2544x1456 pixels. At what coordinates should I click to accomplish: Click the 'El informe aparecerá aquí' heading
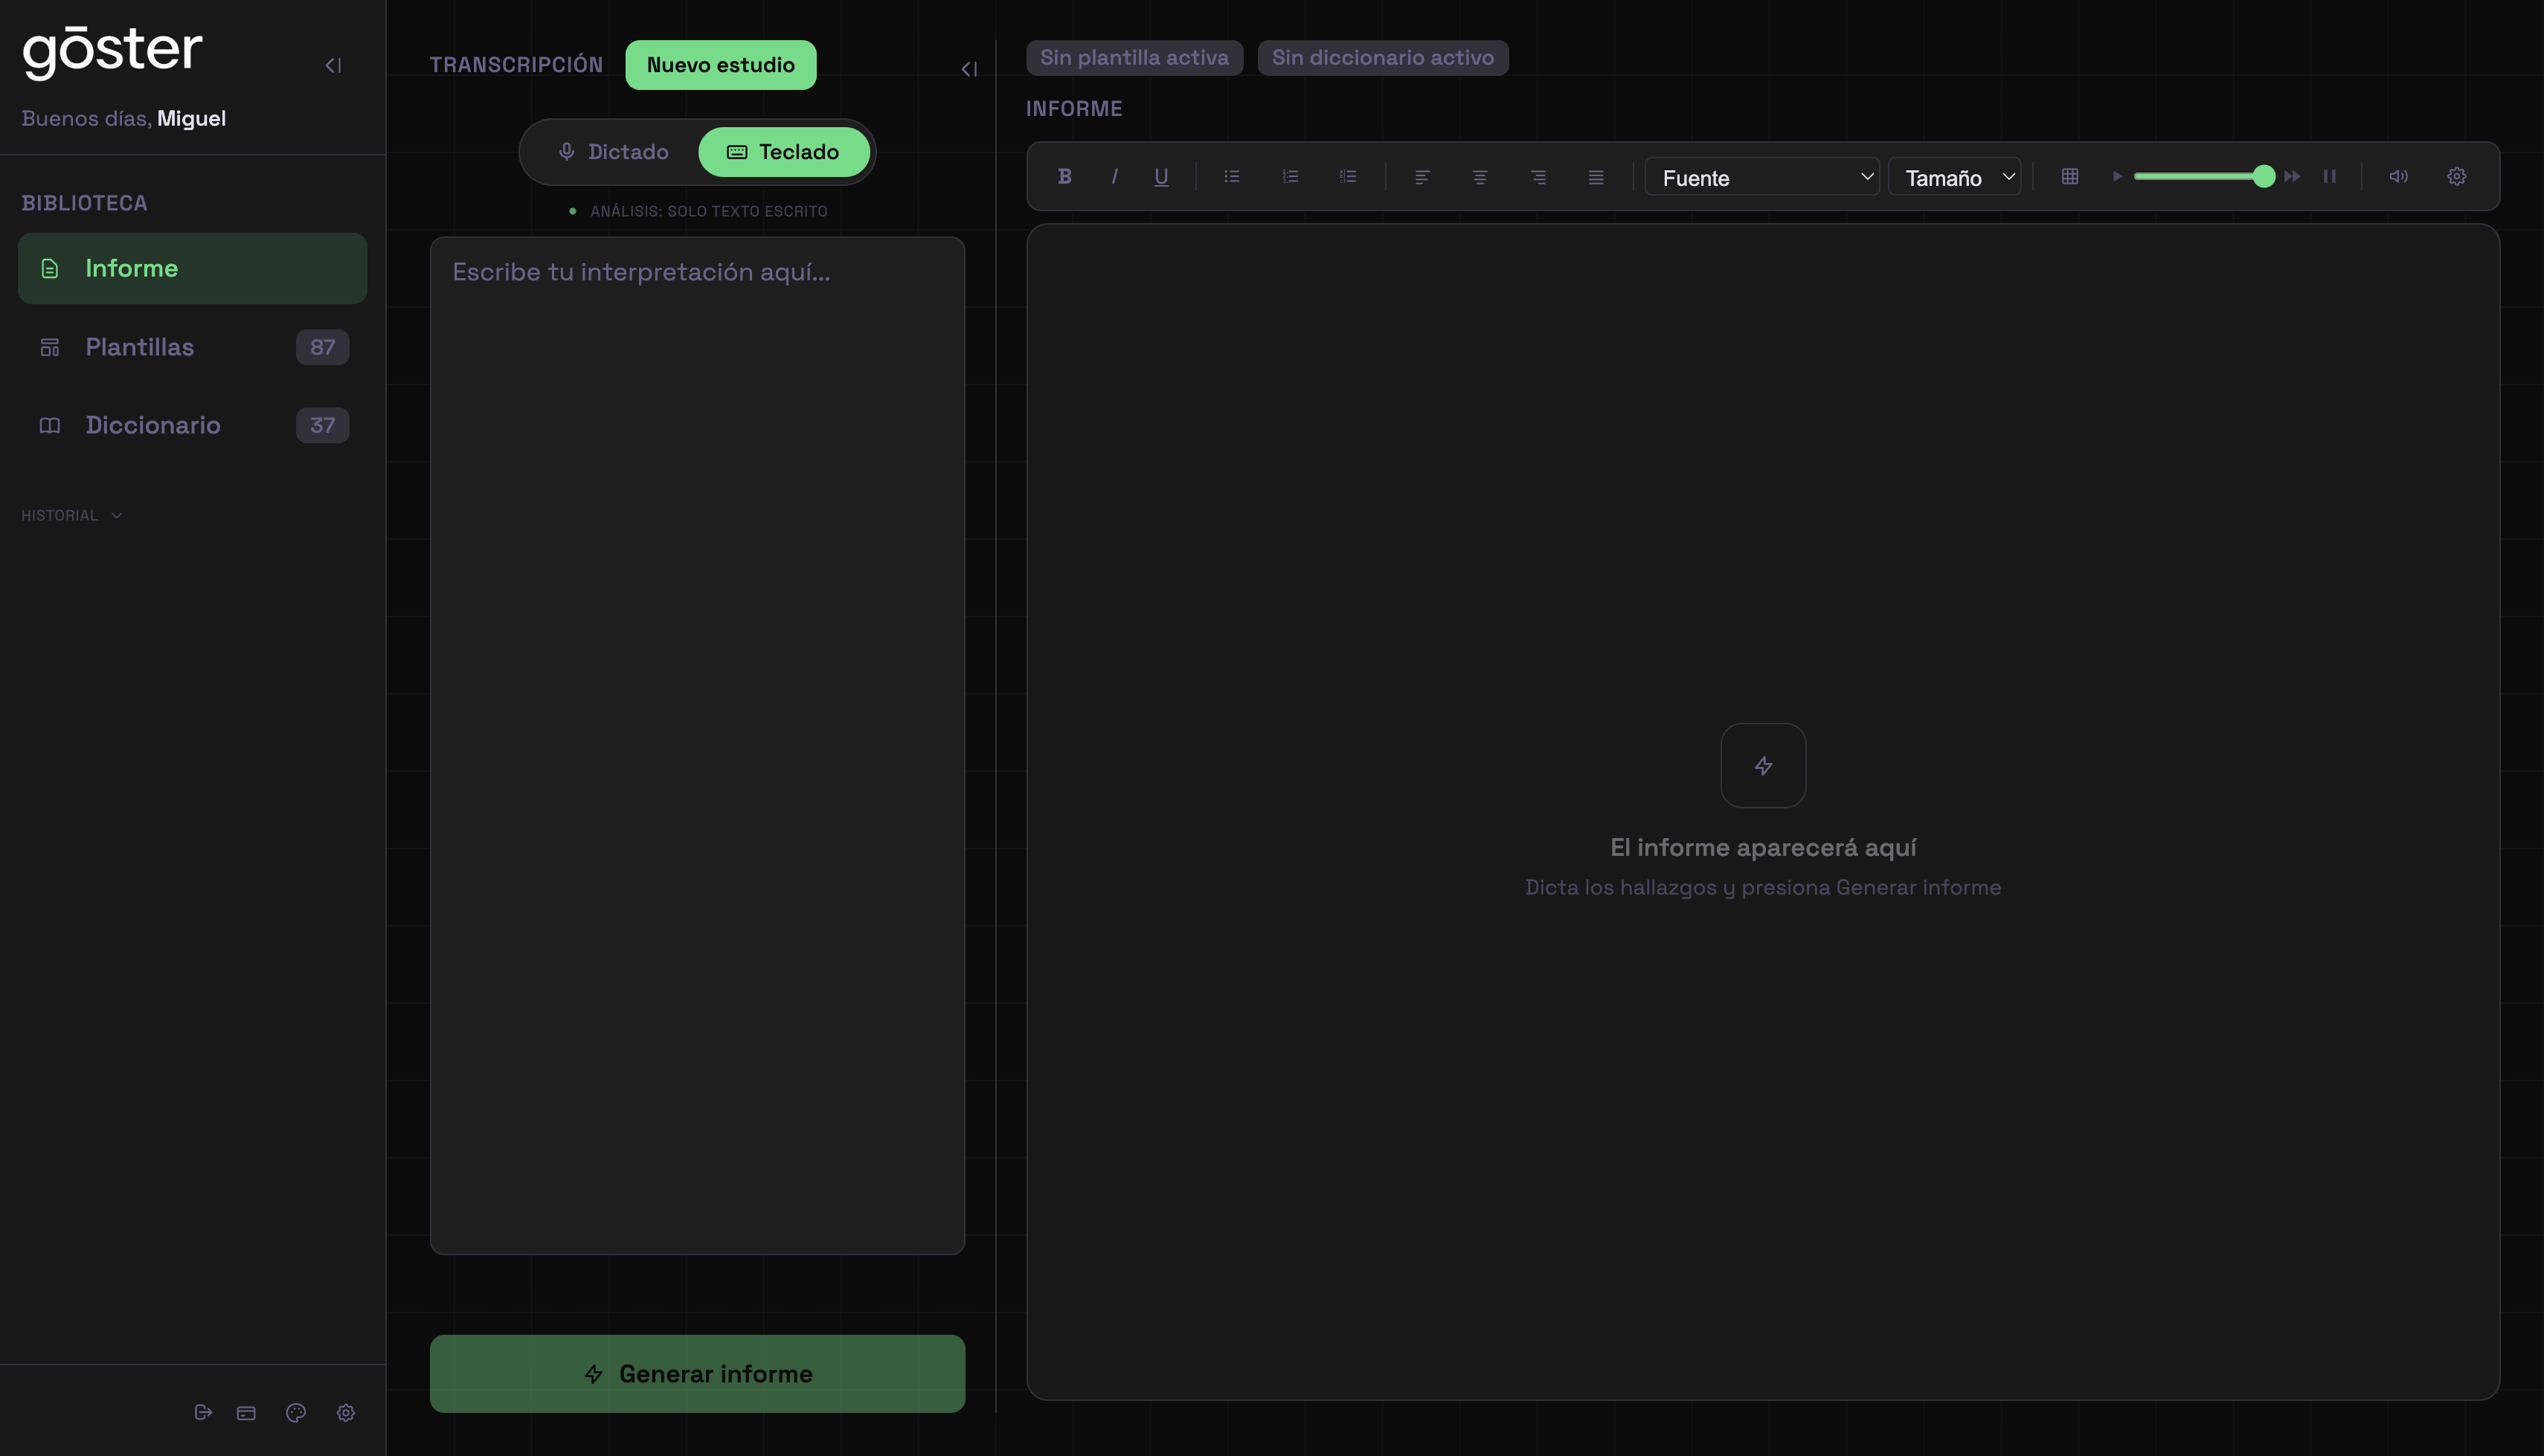tap(1763, 847)
